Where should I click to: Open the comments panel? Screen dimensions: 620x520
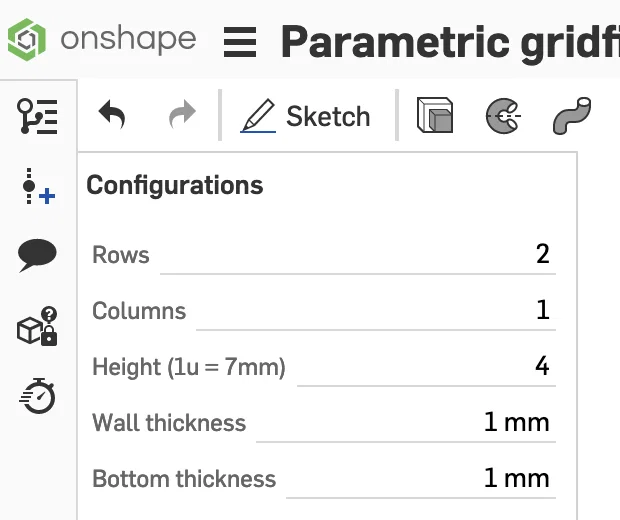(x=38, y=256)
